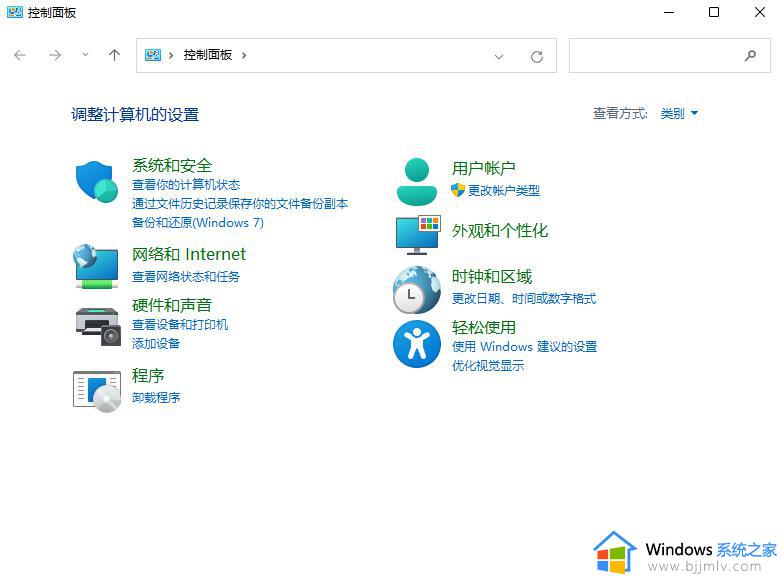The height and width of the screenshot is (580, 782).
Task: Open 程序 category heading
Action: (x=148, y=376)
